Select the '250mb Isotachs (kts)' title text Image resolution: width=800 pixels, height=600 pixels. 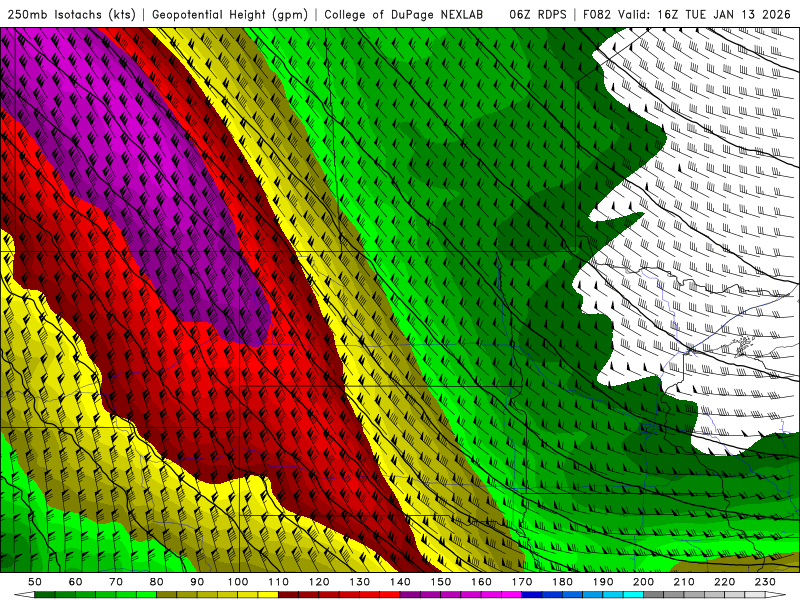click(x=71, y=15)
